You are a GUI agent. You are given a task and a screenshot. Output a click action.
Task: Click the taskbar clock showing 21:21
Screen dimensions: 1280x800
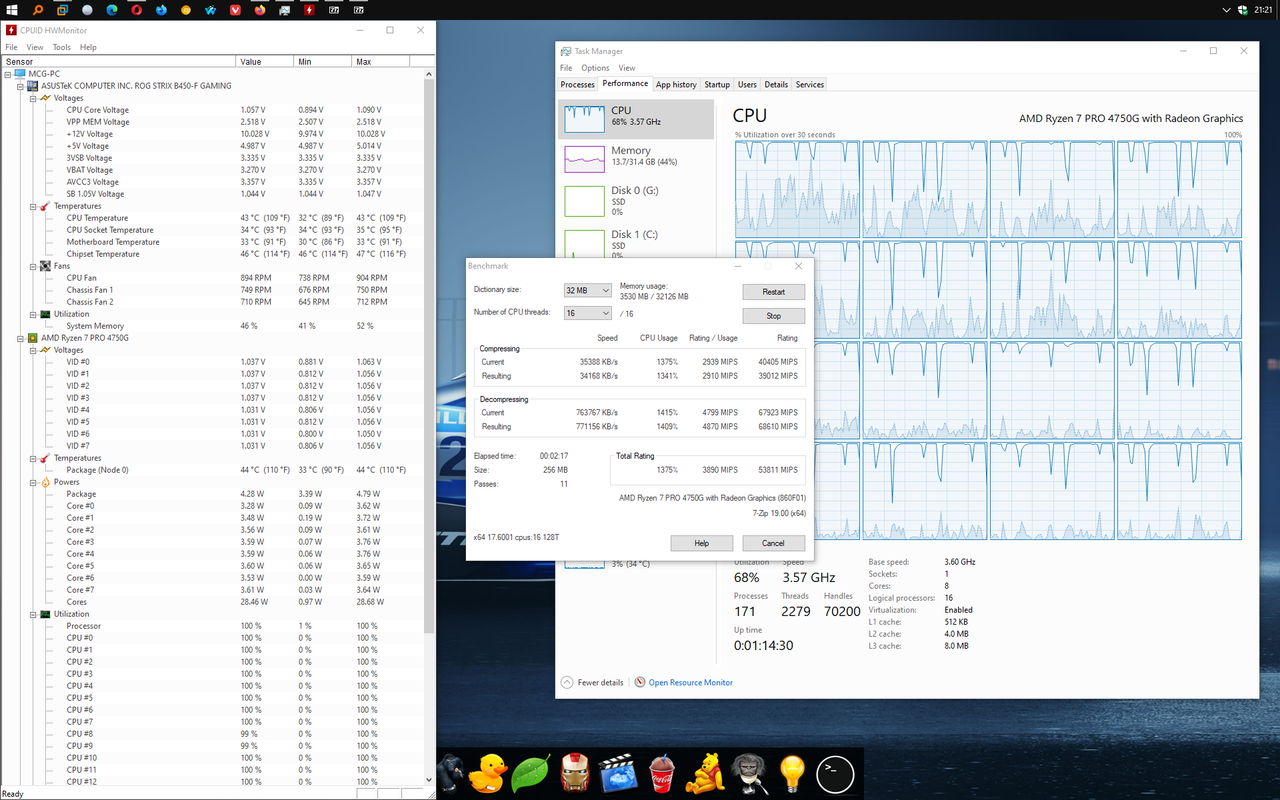1262,10
